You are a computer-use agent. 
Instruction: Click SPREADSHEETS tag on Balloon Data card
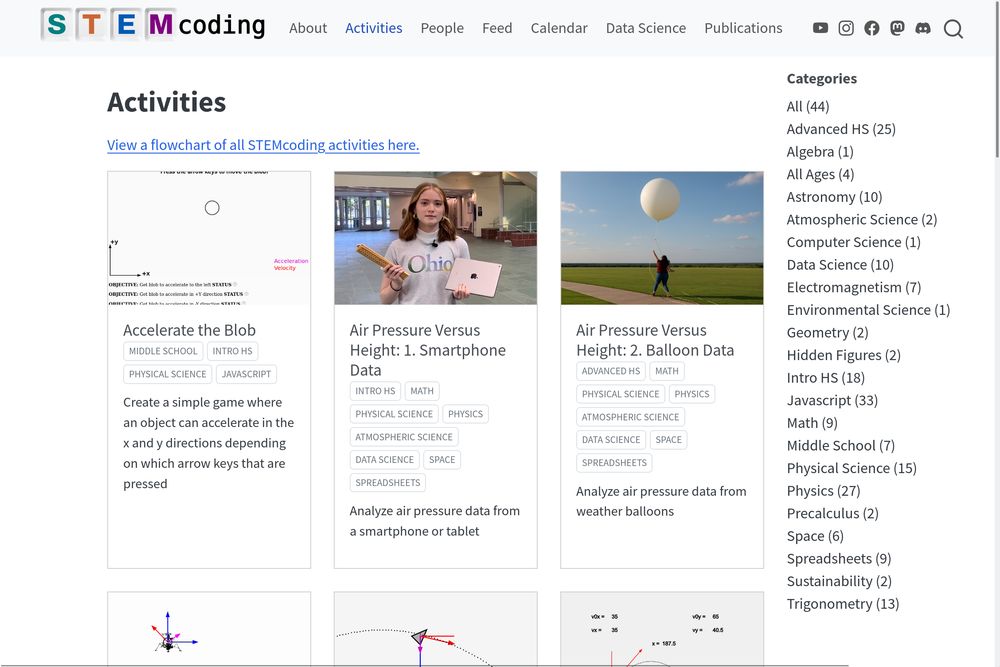[614, 463]
